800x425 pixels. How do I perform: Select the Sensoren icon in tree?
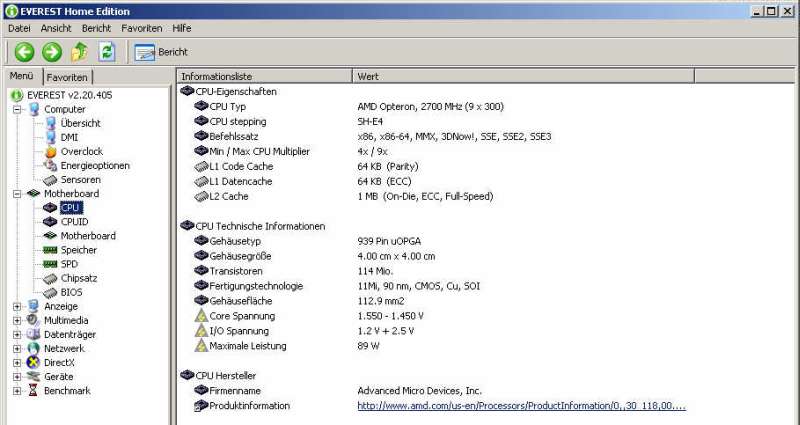click(x=50, y=180)
